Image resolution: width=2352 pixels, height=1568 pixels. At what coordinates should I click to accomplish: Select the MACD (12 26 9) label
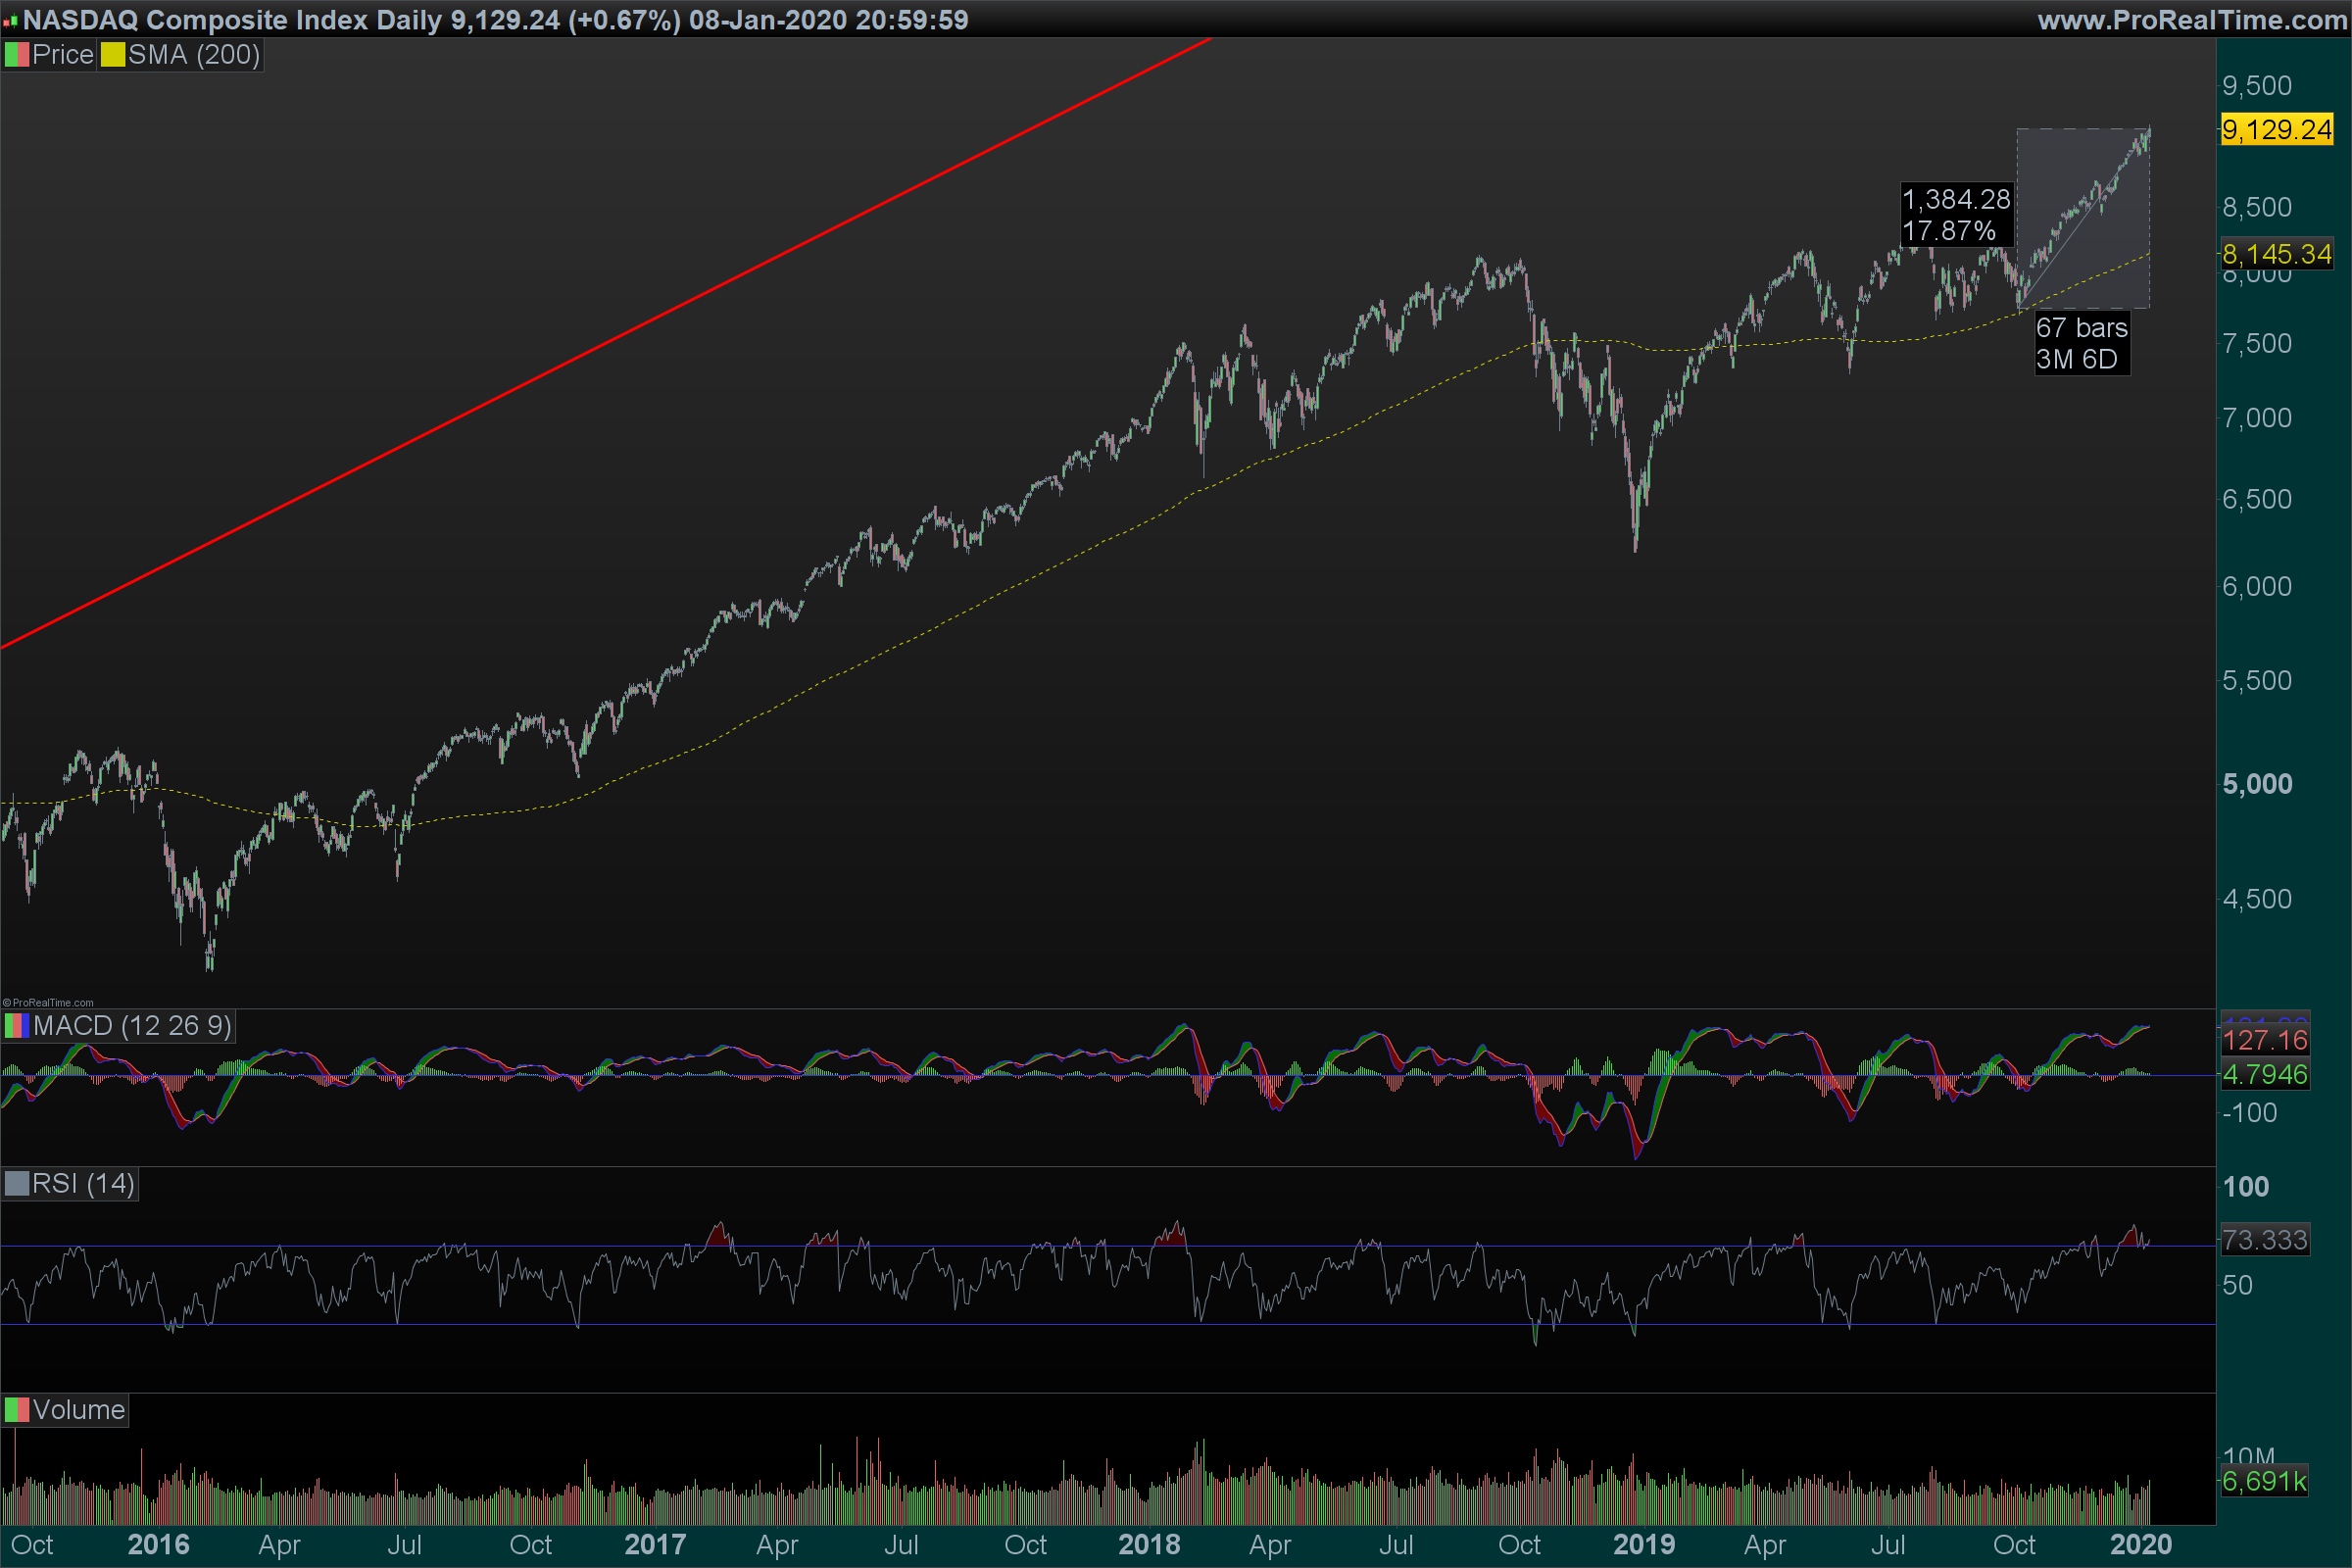[132, 1026]
